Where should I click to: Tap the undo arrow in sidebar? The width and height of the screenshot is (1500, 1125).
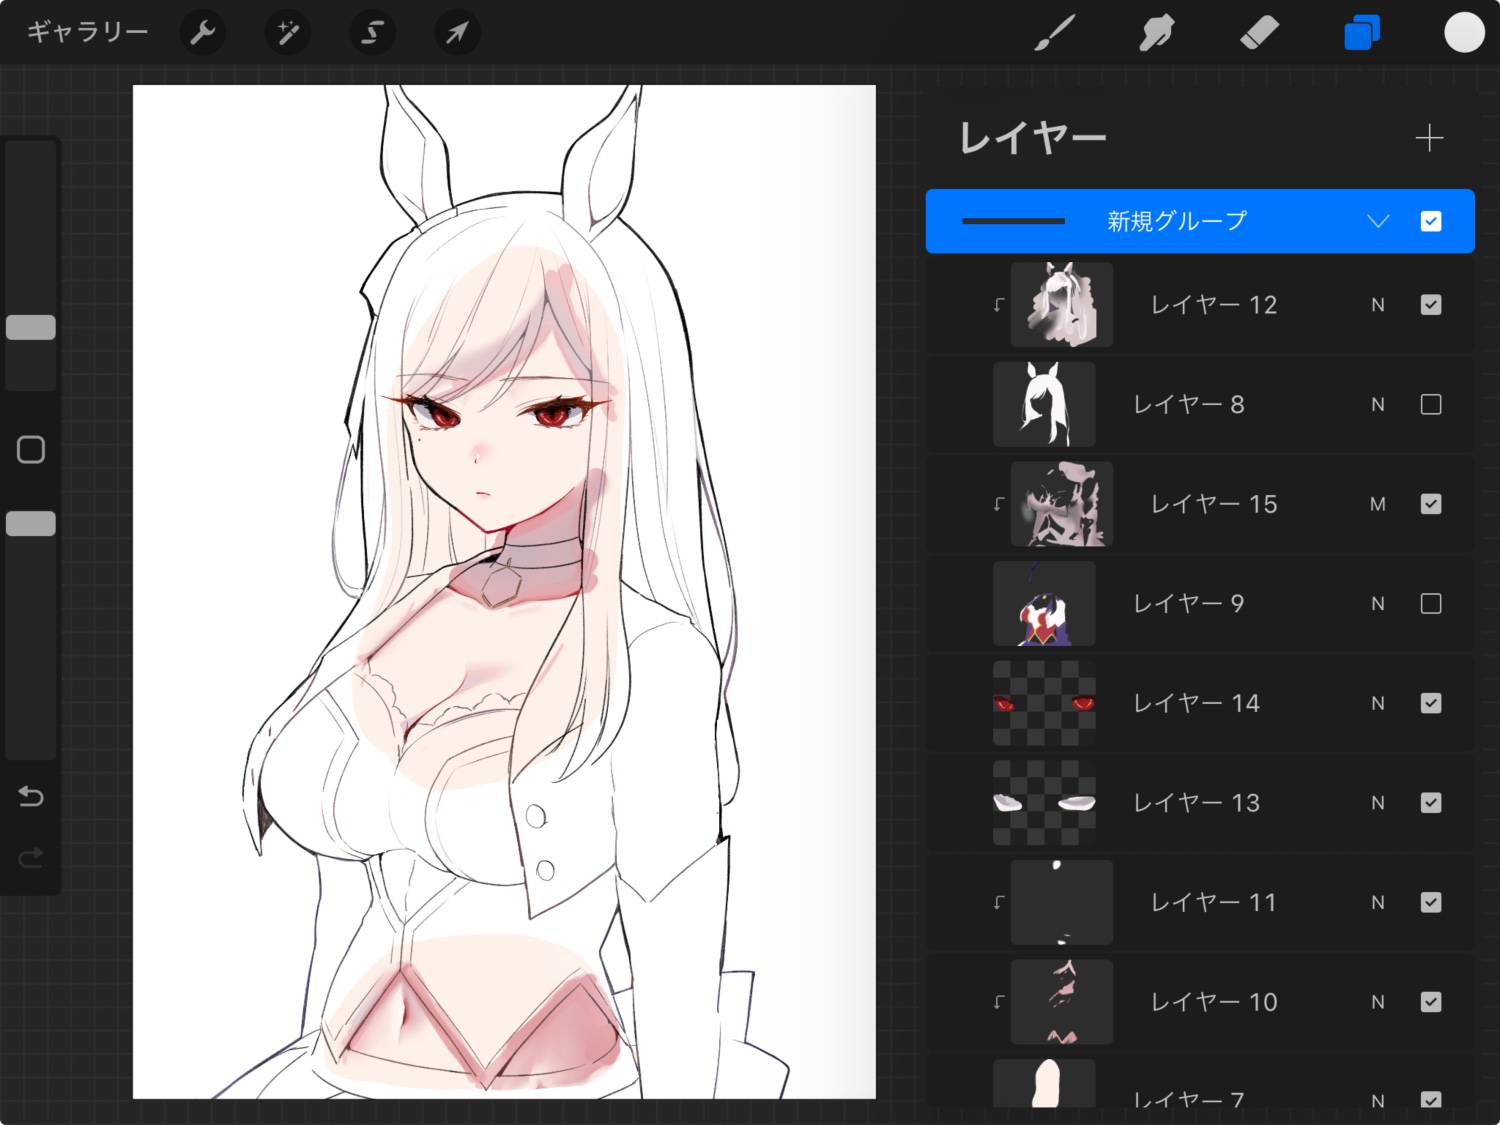coord(31,797)
